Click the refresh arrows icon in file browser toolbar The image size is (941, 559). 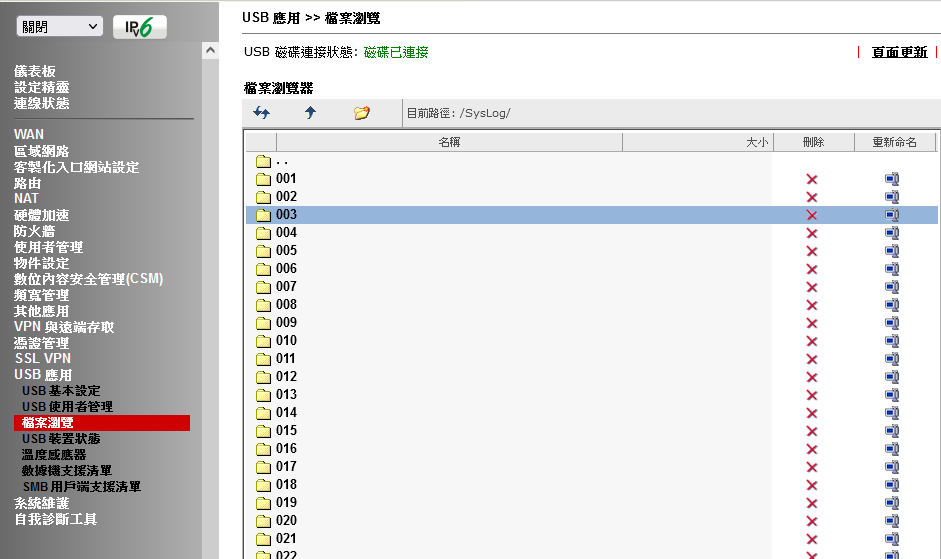(x=262, y=113)
